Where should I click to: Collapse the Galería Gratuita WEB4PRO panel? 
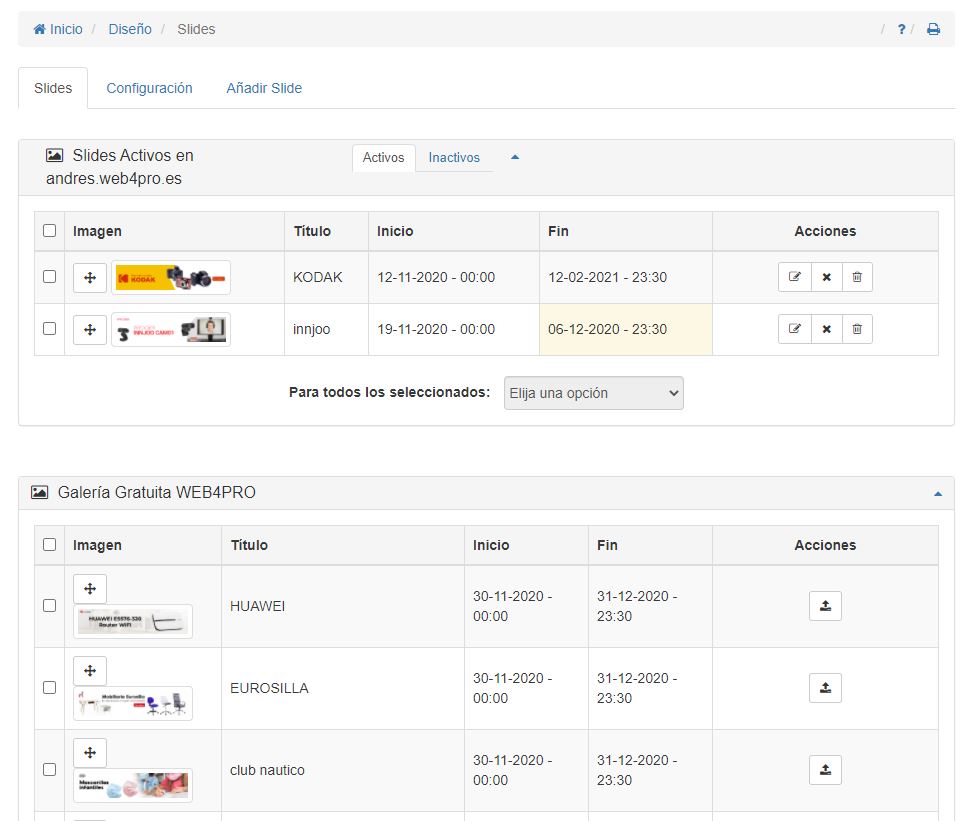pos(937,493)
